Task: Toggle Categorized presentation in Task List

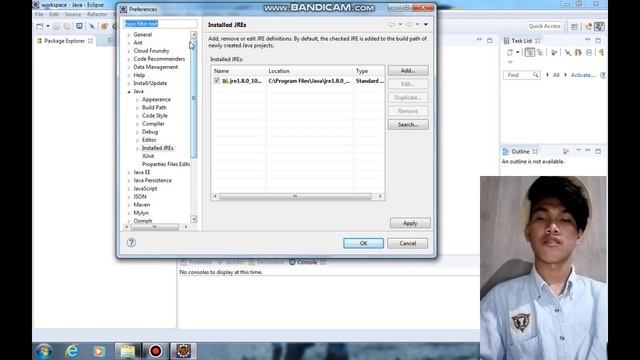Action: (x=529, y=52)
